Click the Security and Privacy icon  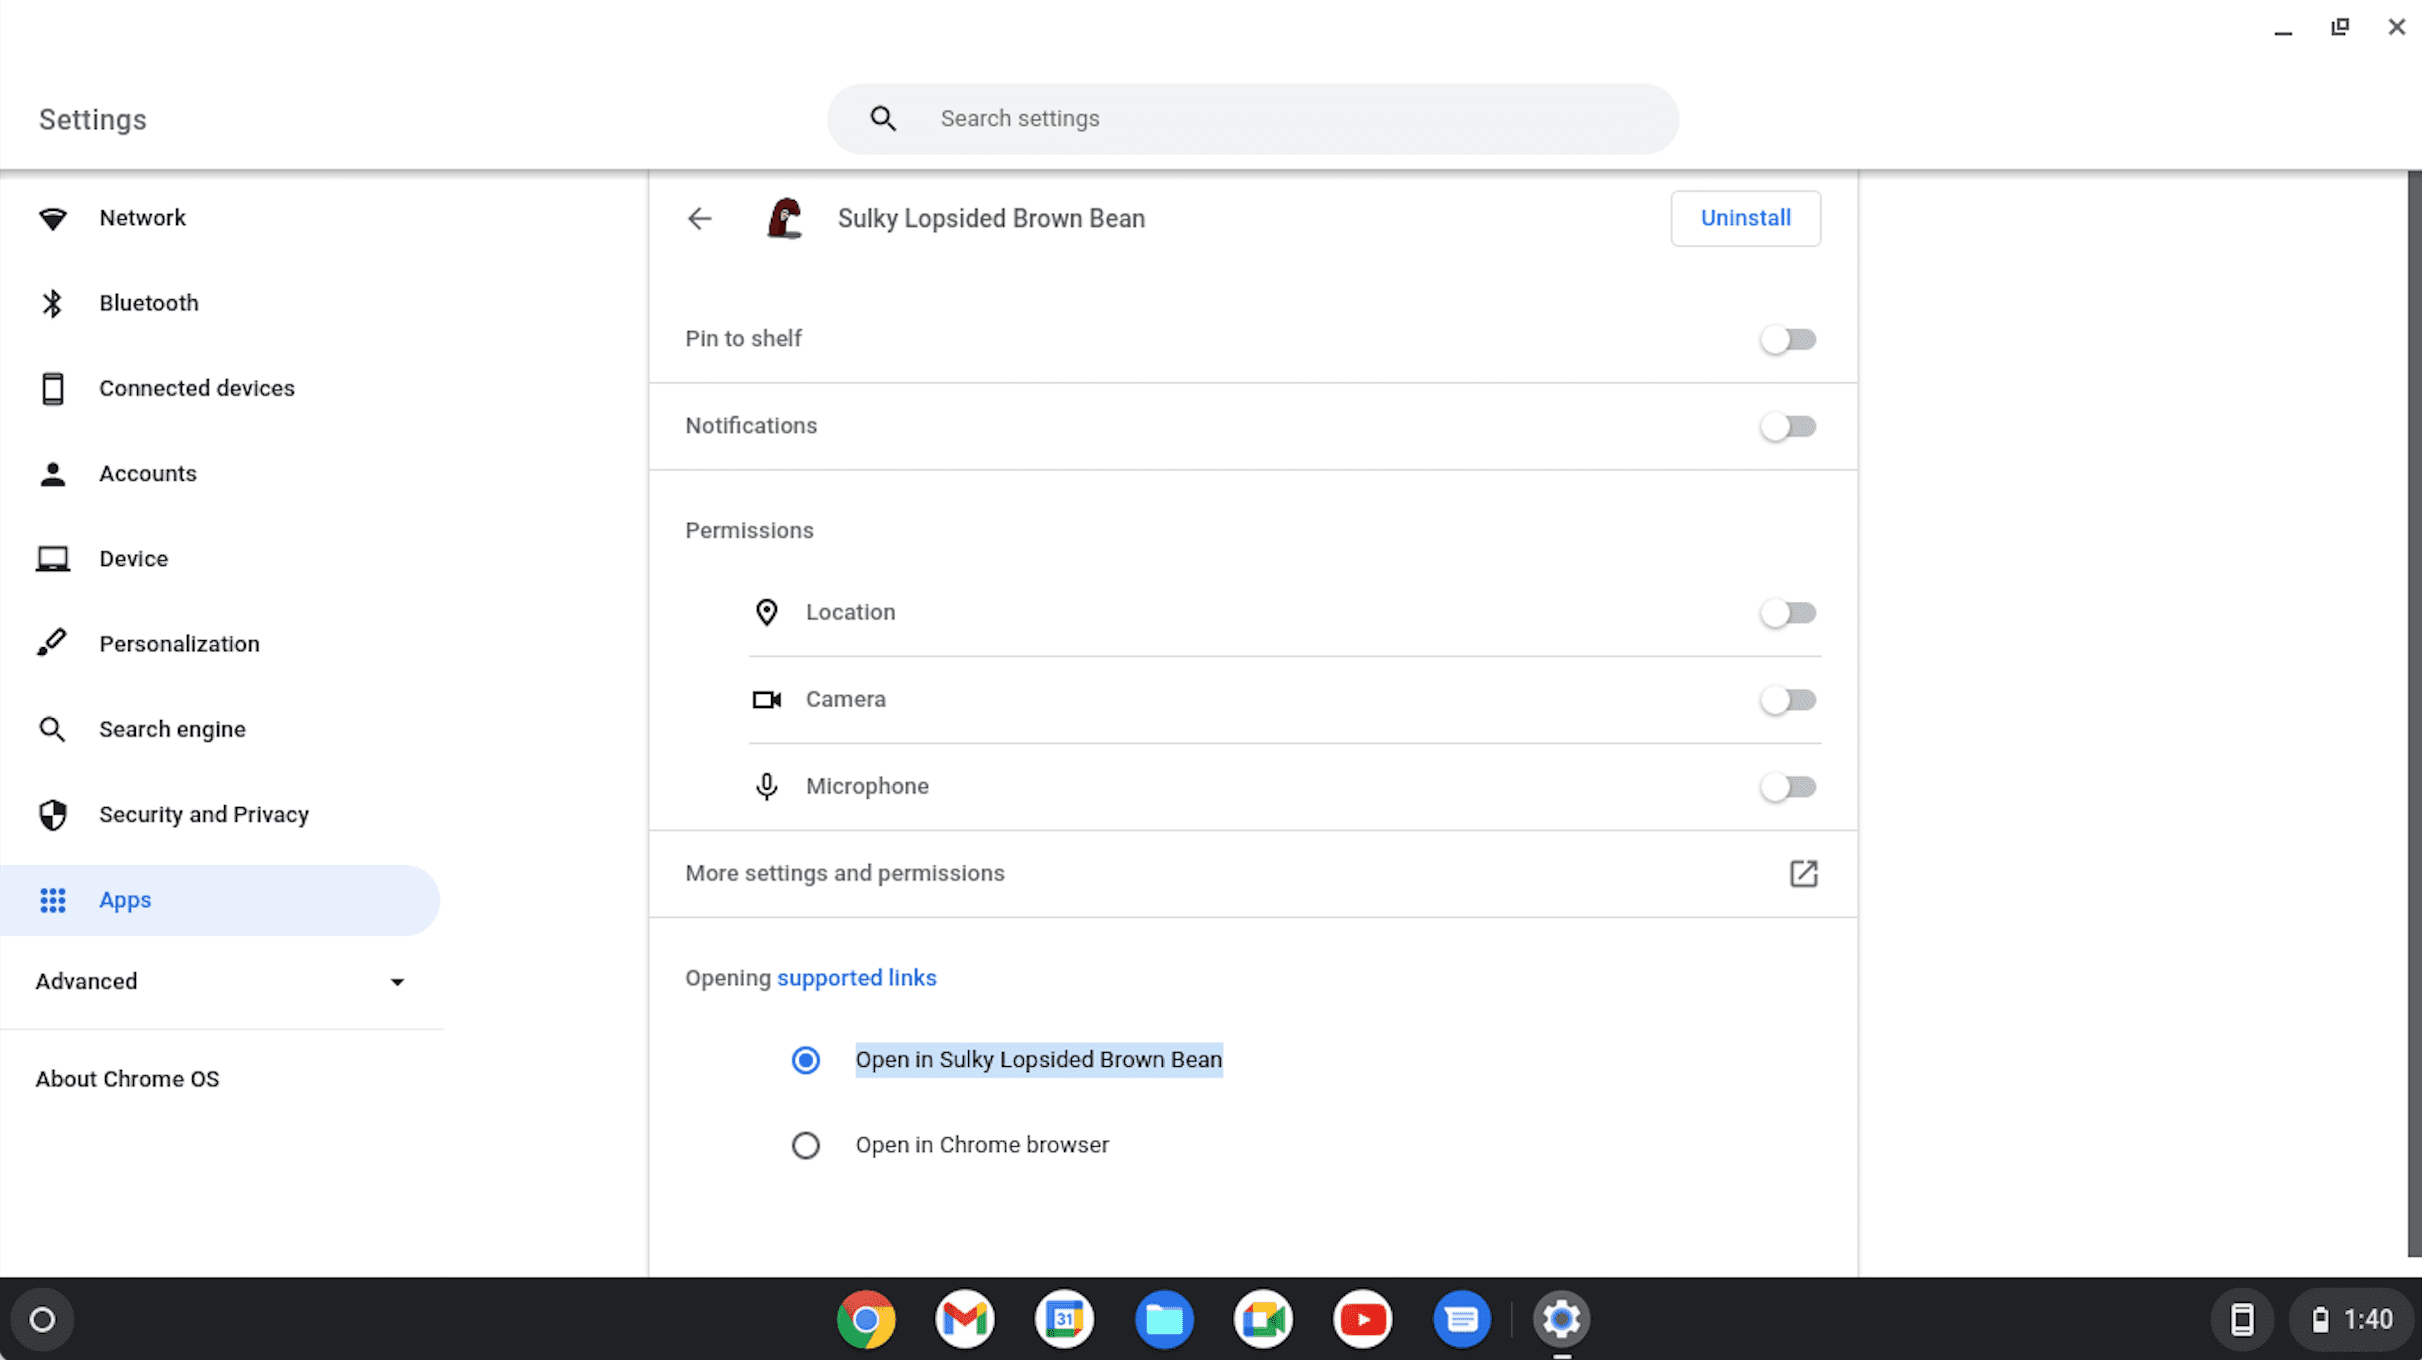tap(55, 813)
